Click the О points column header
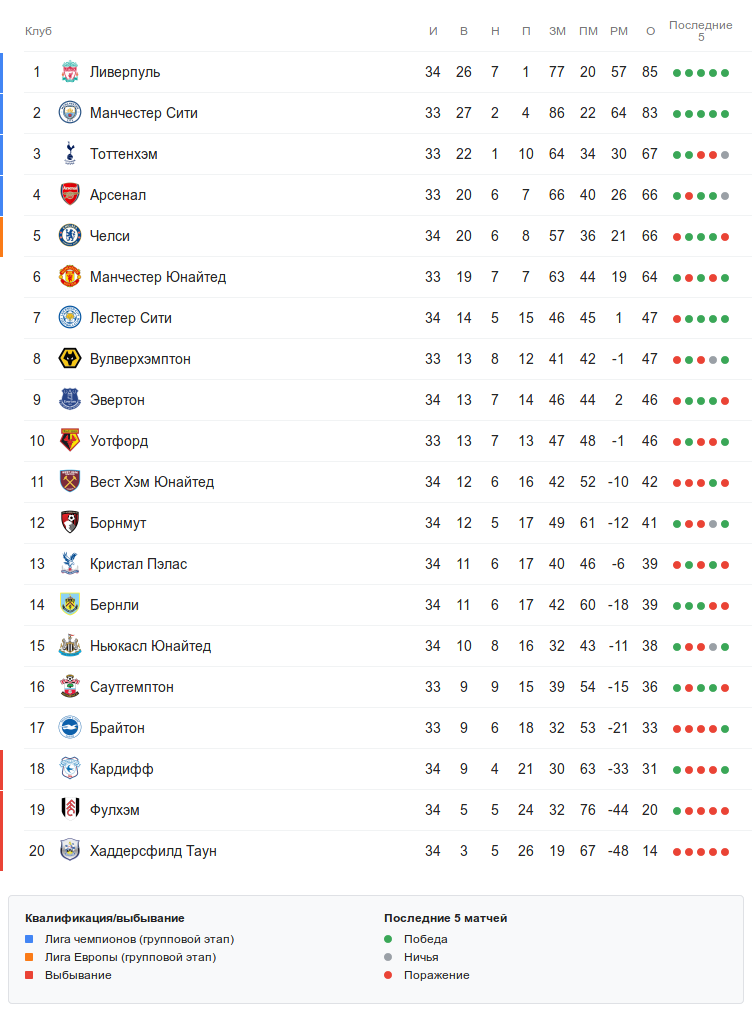Image resolution: width=752 pixels, height=1012 pixels. 650,31
